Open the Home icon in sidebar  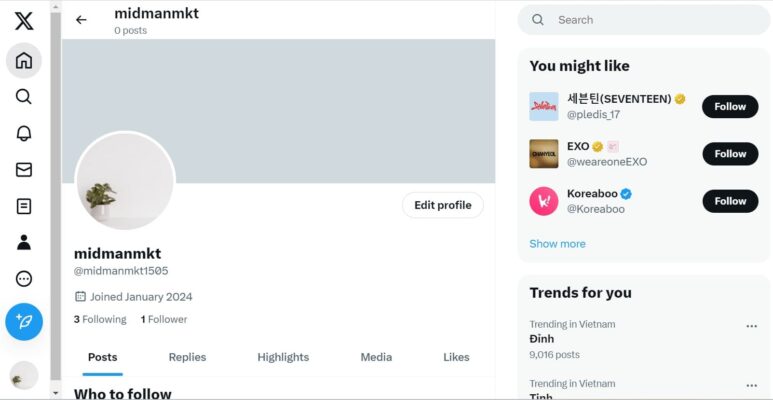pos(24,60)
